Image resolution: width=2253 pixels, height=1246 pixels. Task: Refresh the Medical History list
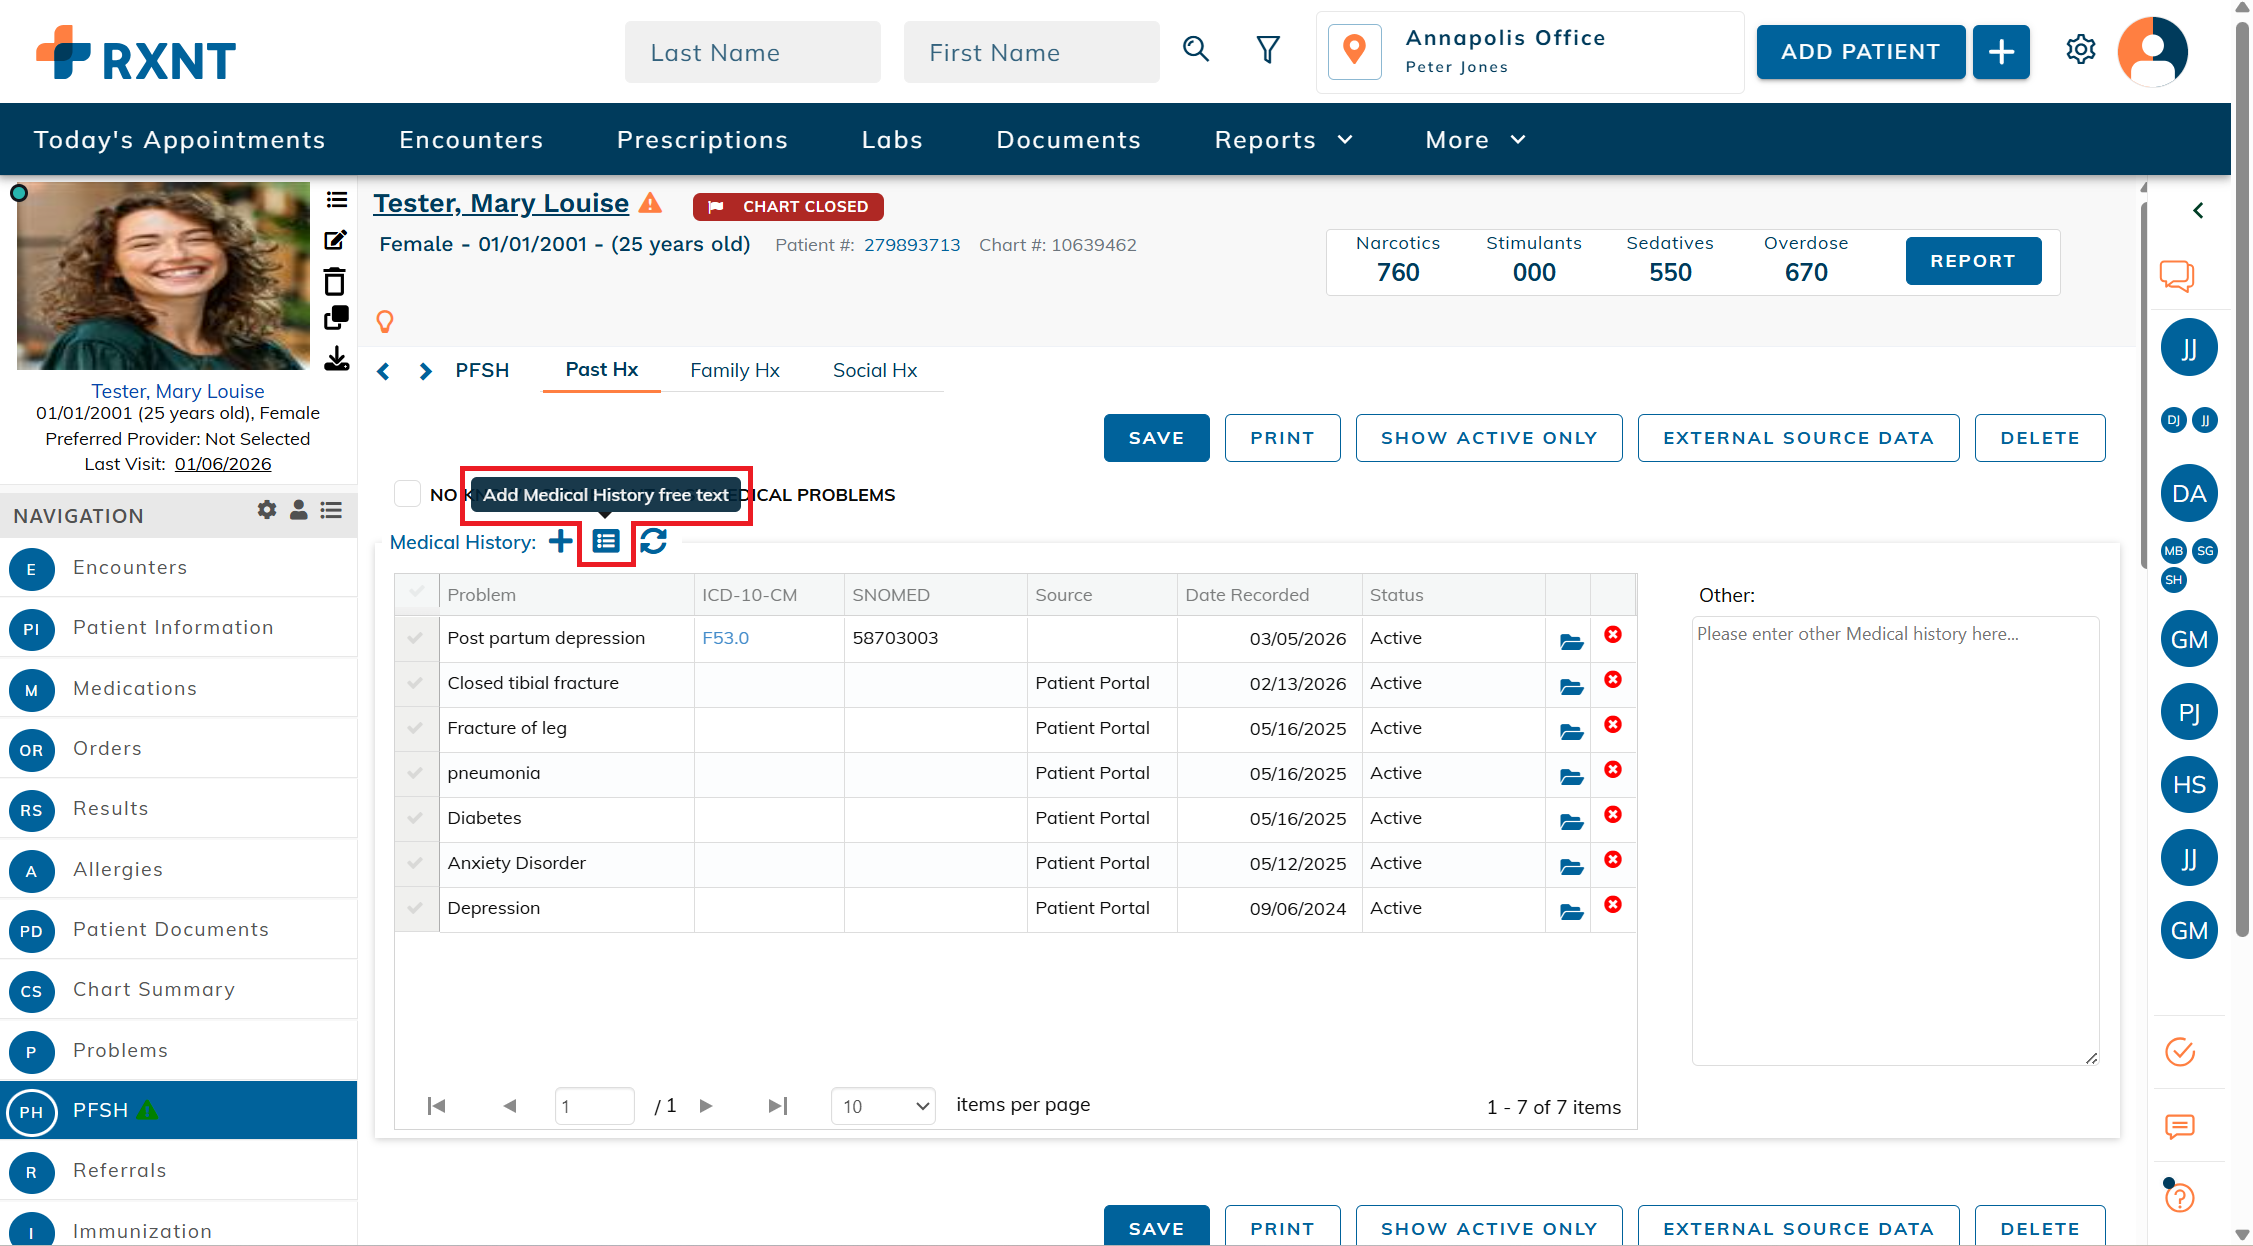[x=653, y=541]
